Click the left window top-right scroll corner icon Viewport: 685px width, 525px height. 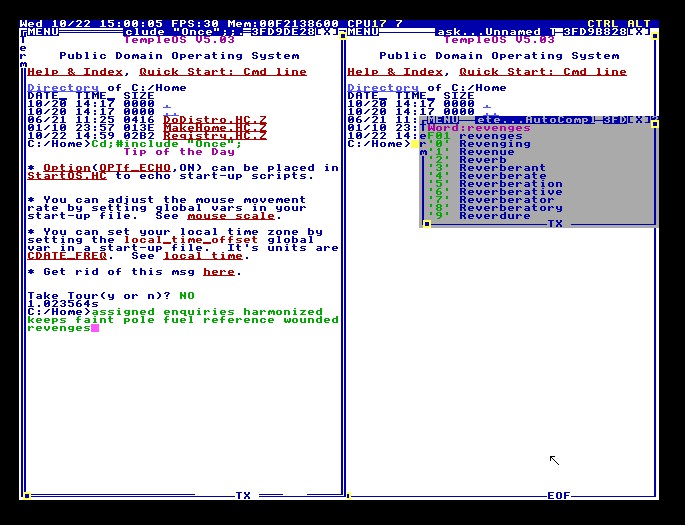coord(343,36)
